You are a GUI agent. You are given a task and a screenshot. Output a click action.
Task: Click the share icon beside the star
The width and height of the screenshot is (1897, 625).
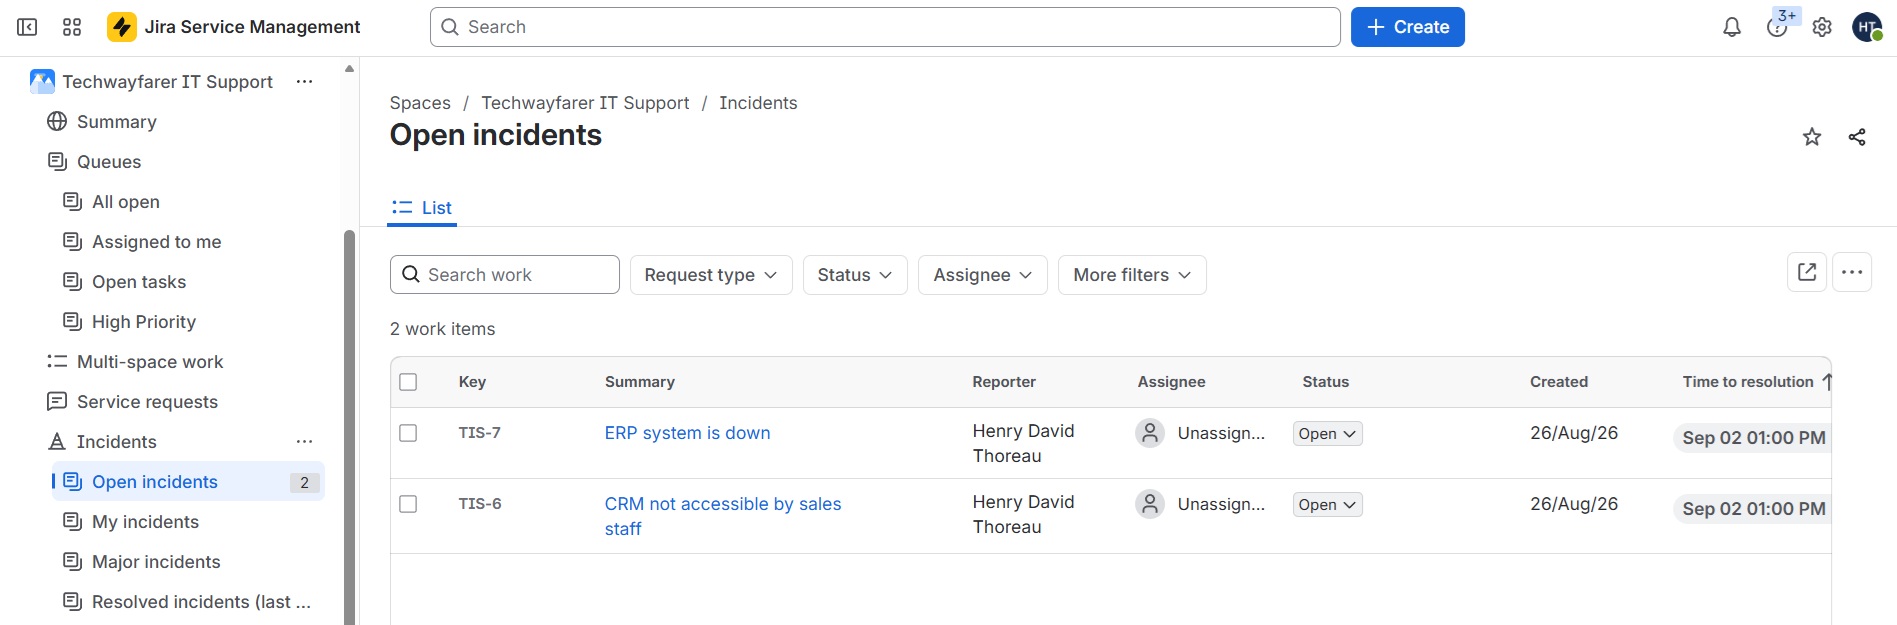1857,137
